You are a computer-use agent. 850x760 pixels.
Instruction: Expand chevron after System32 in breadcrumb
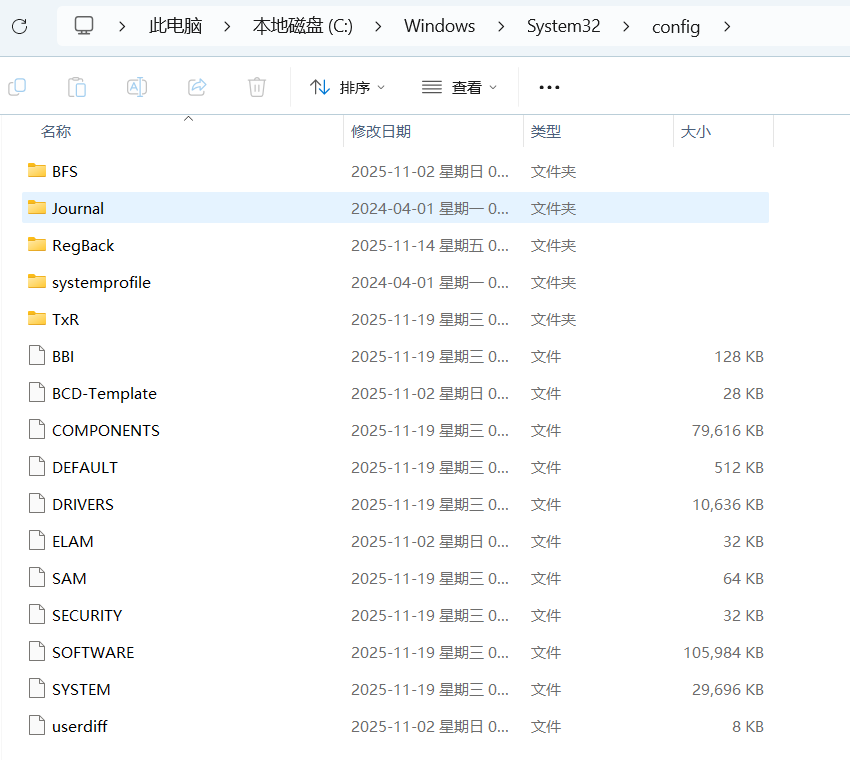626,27
